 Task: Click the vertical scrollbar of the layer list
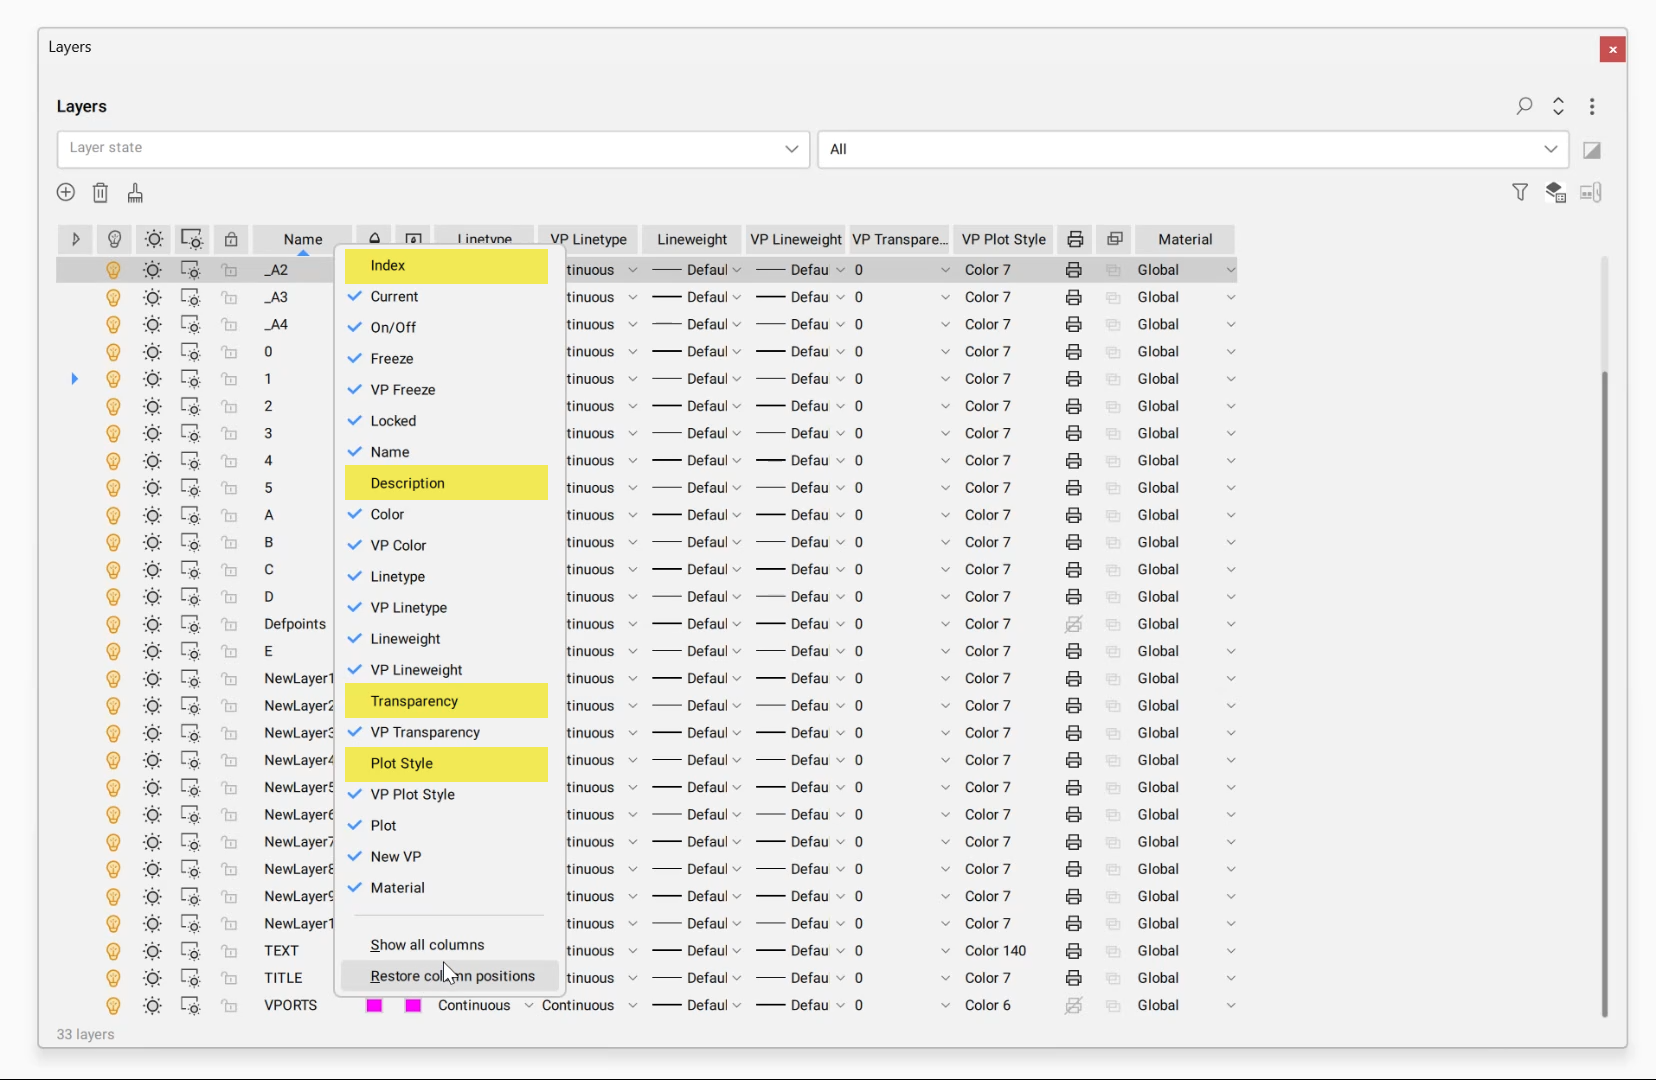(1604, 694)
